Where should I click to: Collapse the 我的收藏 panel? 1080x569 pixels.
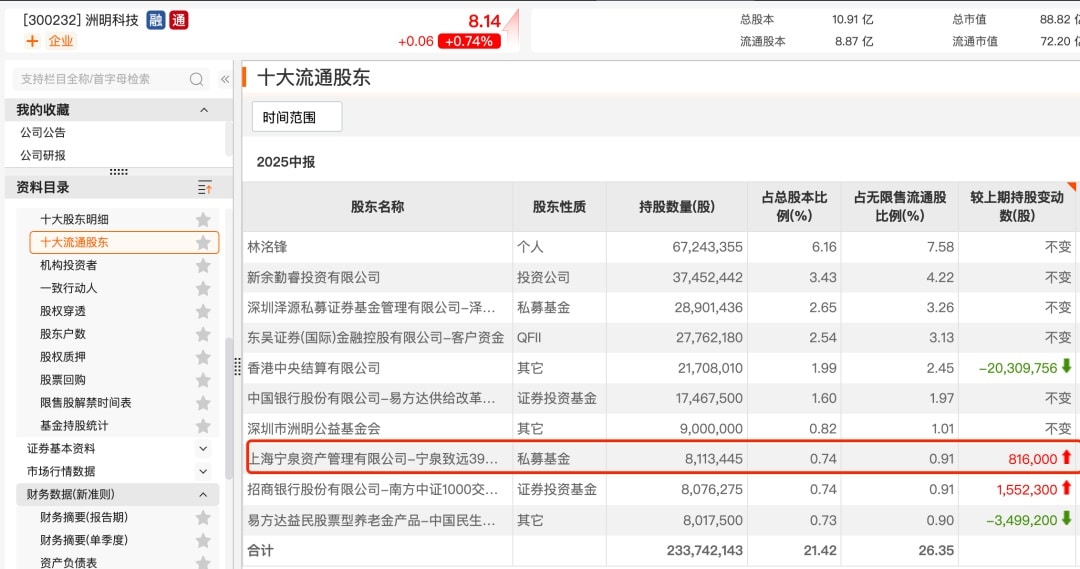(x=204, y=110)
